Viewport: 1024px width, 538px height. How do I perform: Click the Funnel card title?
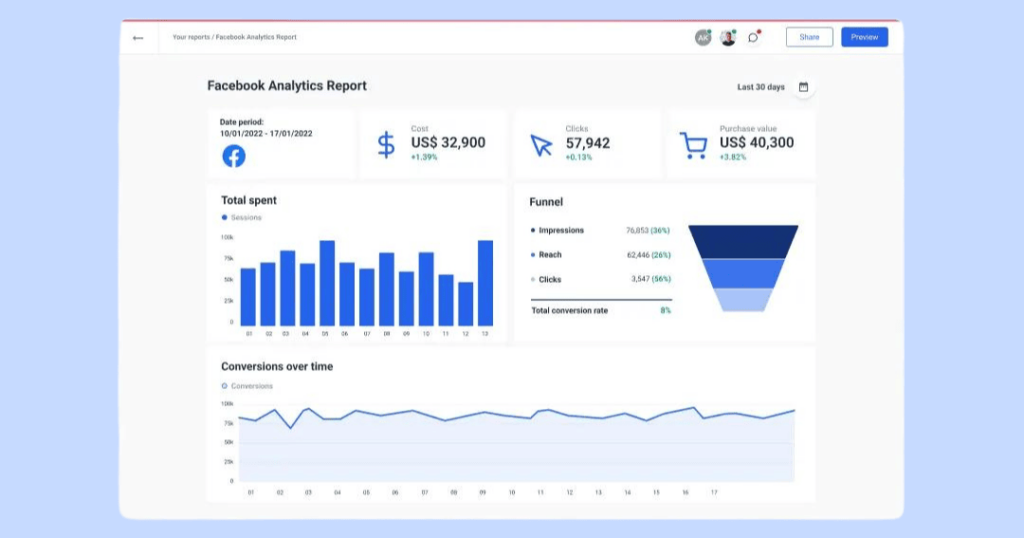tap(546, 202)
